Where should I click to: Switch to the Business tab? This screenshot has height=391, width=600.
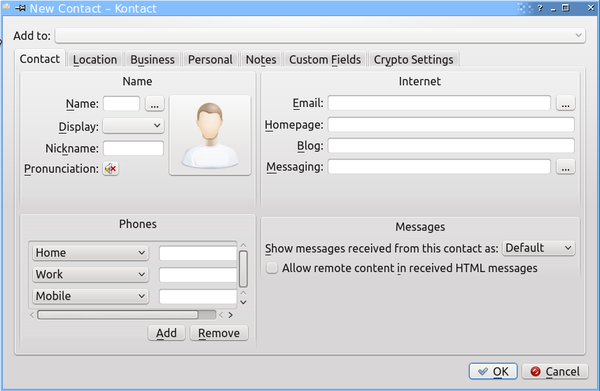(x=152, y=60)
